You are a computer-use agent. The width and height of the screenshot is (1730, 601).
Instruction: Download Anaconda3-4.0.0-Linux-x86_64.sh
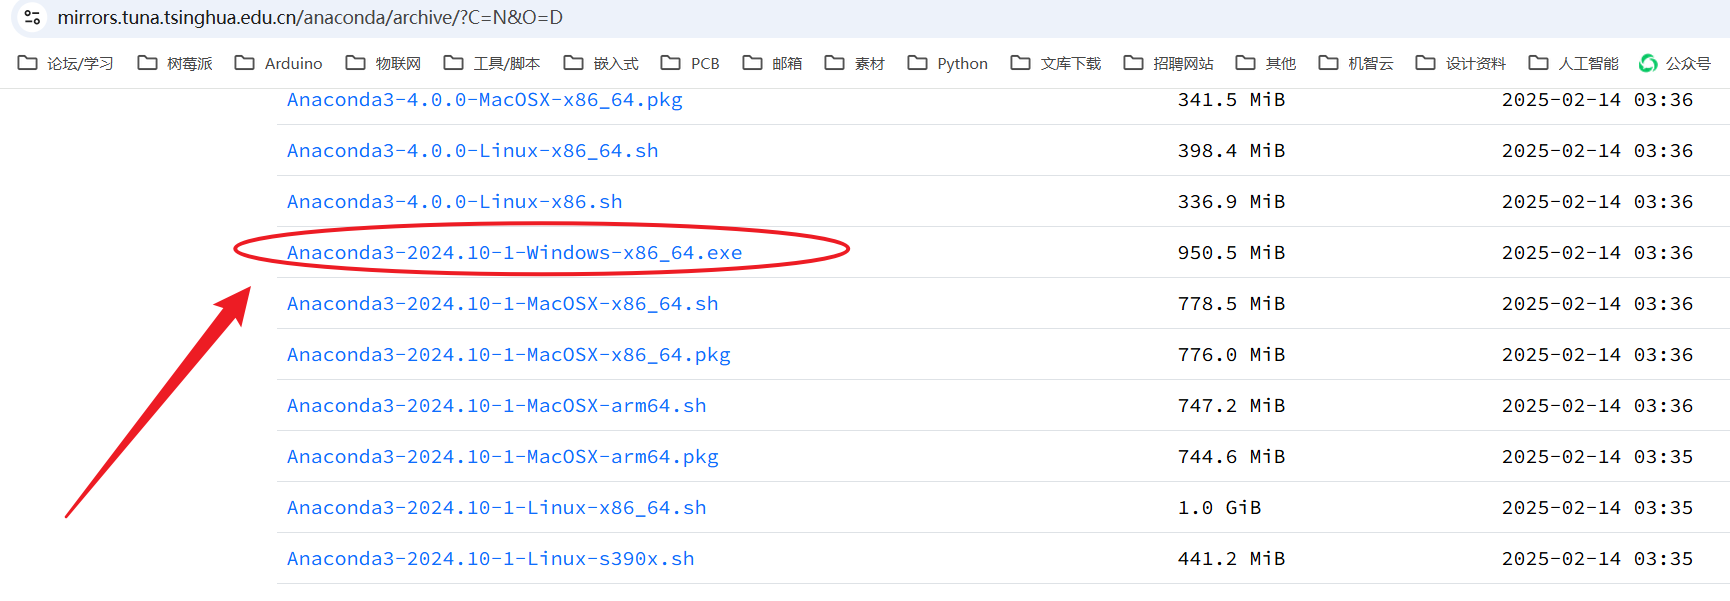pos(473,151)
